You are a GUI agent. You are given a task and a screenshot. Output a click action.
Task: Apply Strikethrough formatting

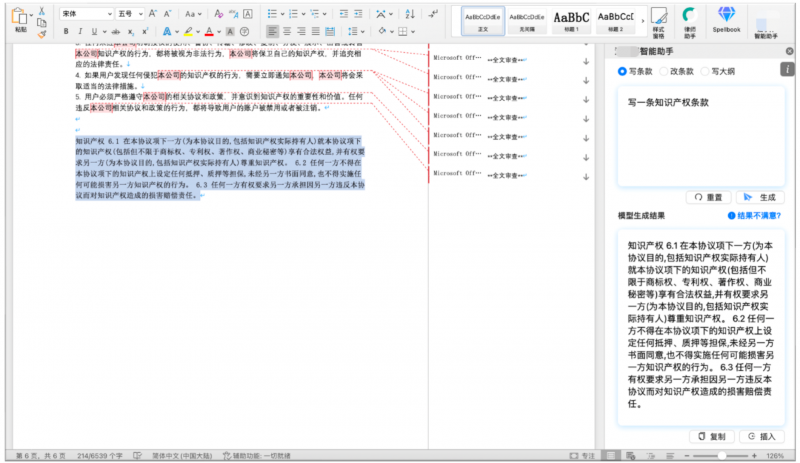click(116, 32)
